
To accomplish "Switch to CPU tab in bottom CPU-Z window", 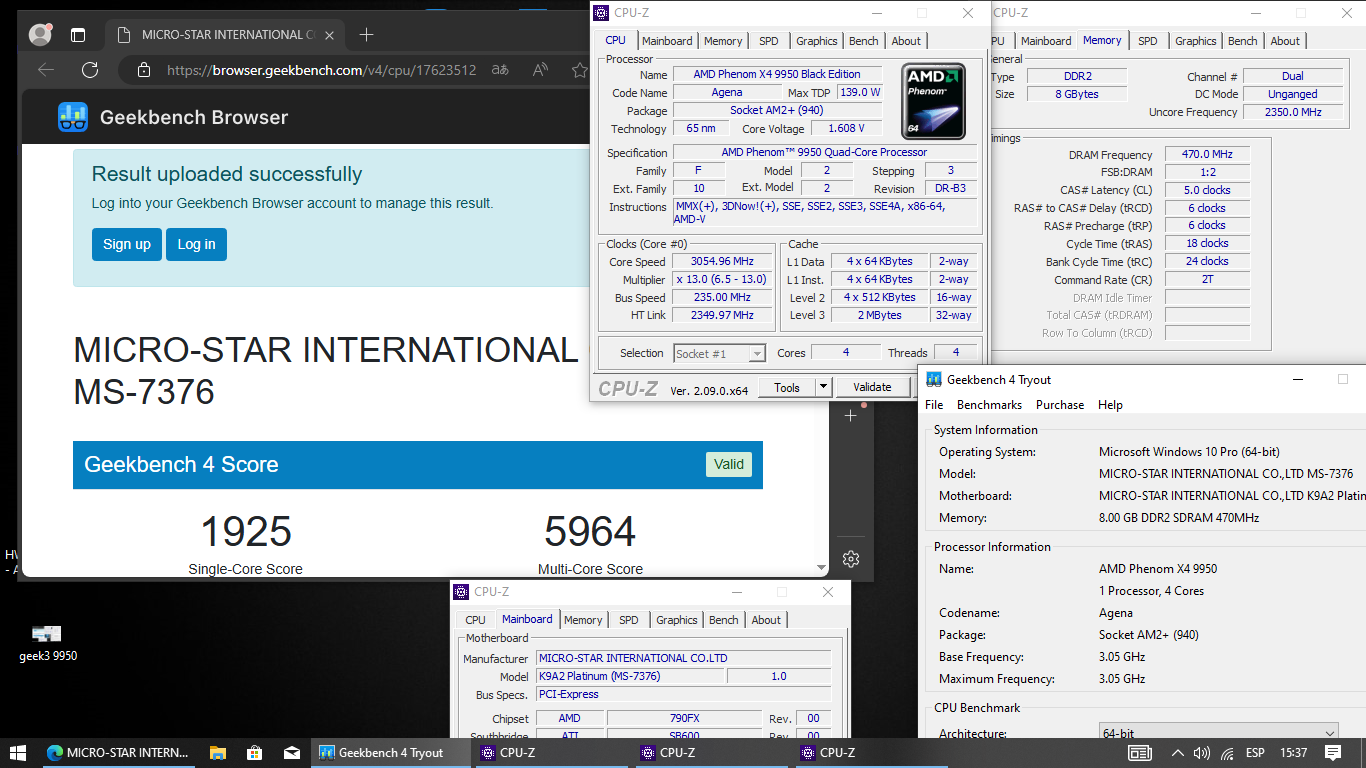I will 475,620.
